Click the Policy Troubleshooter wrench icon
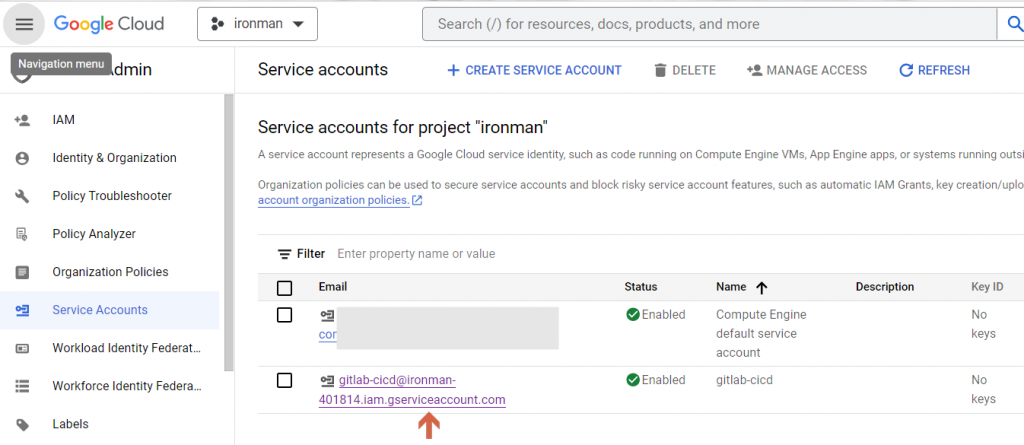 click(x=23, y=196)
